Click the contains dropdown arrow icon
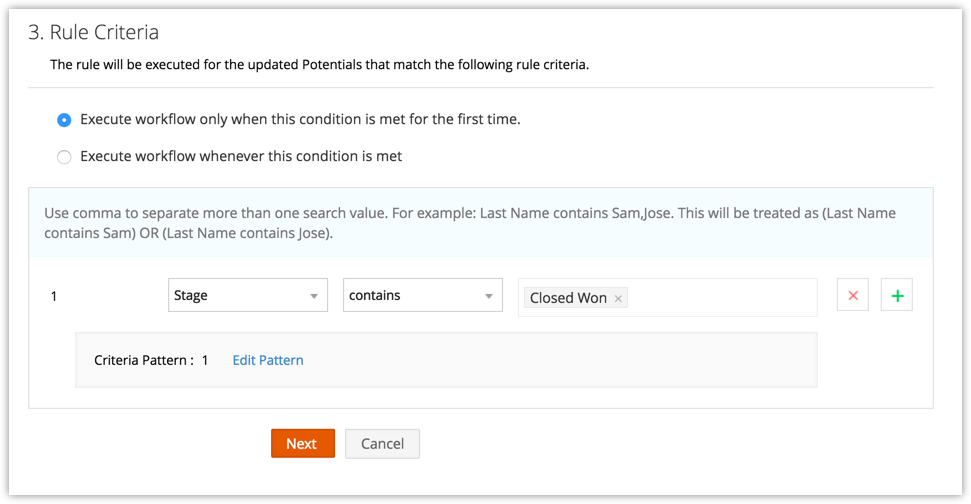Viewport: 971px width, 504px height. [488, 296]
